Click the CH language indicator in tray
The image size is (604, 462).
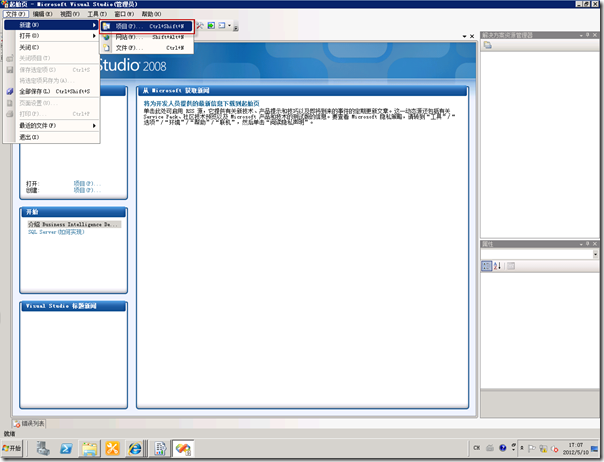[476, 448]
